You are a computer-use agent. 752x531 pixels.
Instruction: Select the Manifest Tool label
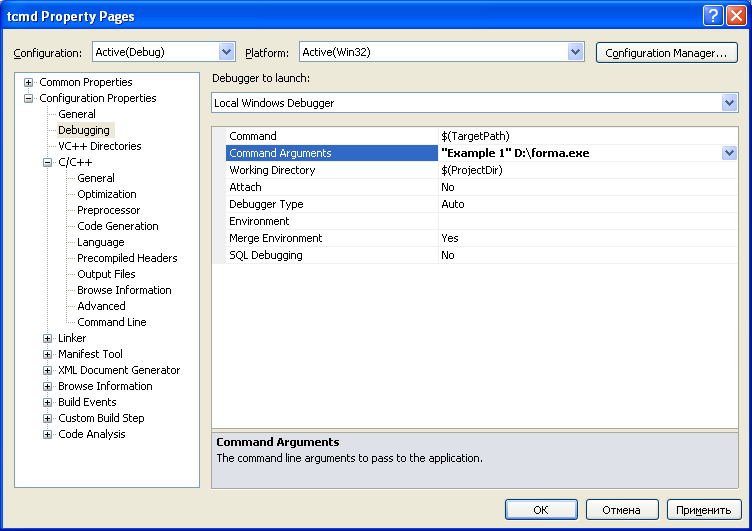click(x=90, y=354)
